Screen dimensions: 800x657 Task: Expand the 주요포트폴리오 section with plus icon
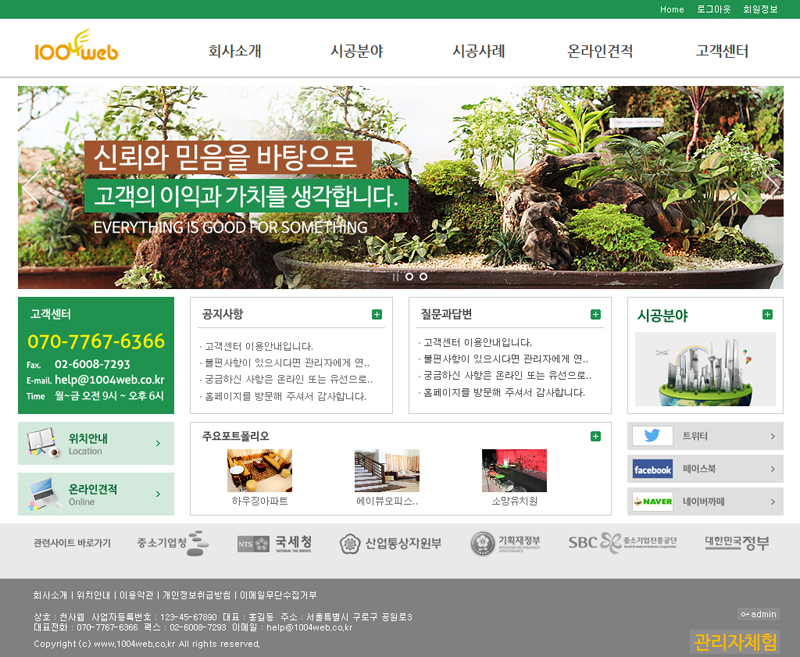[596, 436]
